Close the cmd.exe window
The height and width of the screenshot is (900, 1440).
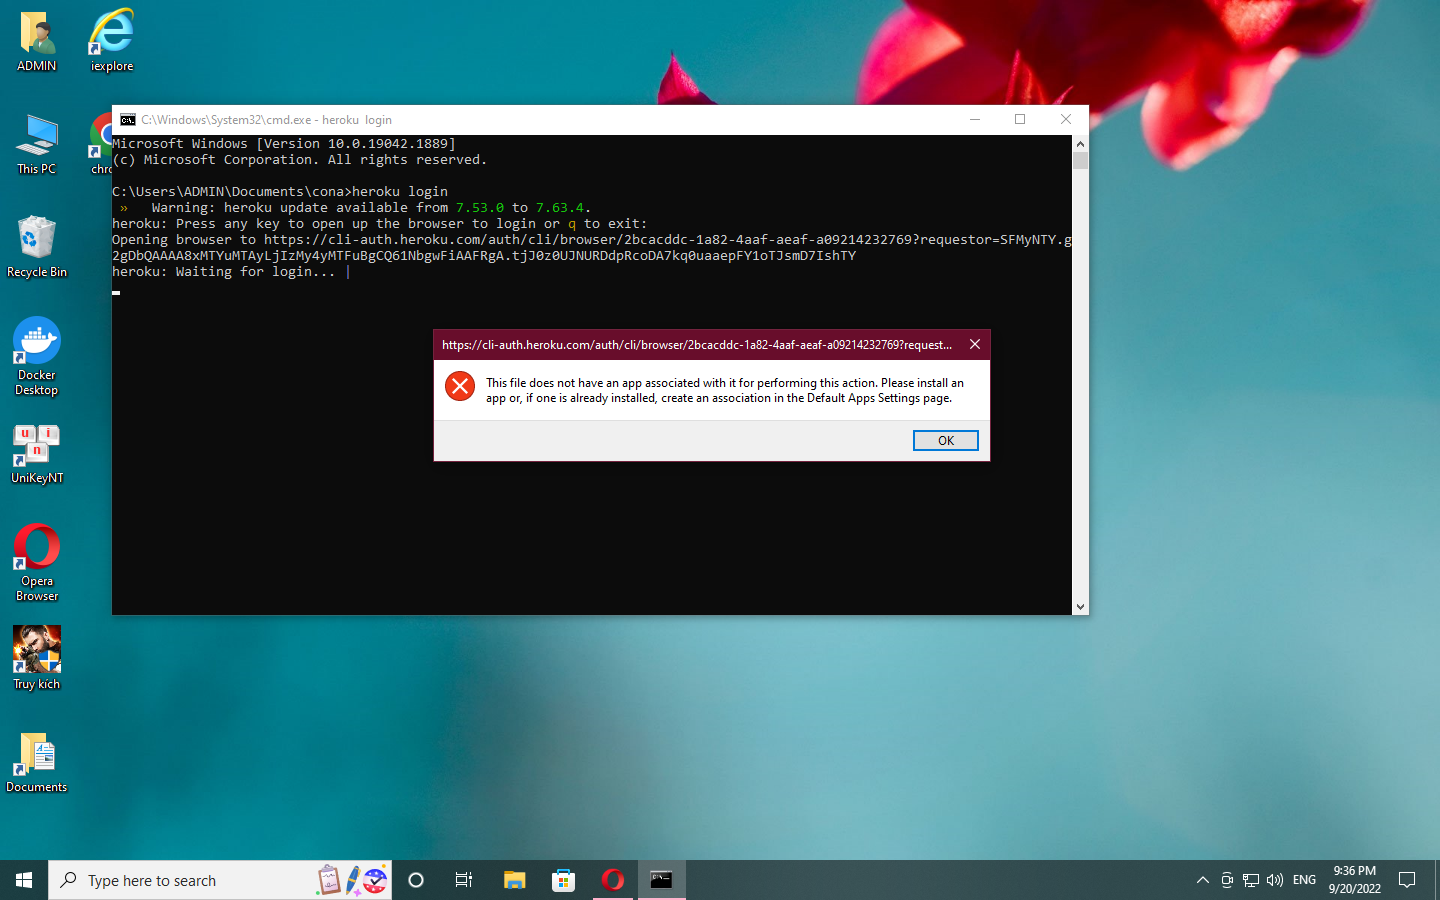pos(1066,119)
